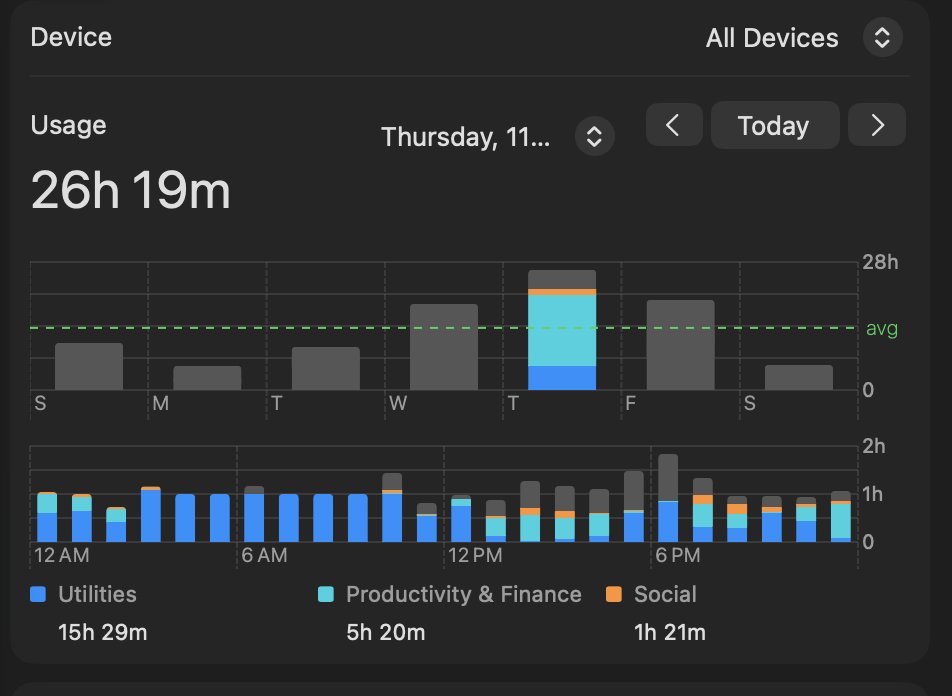
Task: Click the Productivity & Finance legend label
Action: (464, 594)
